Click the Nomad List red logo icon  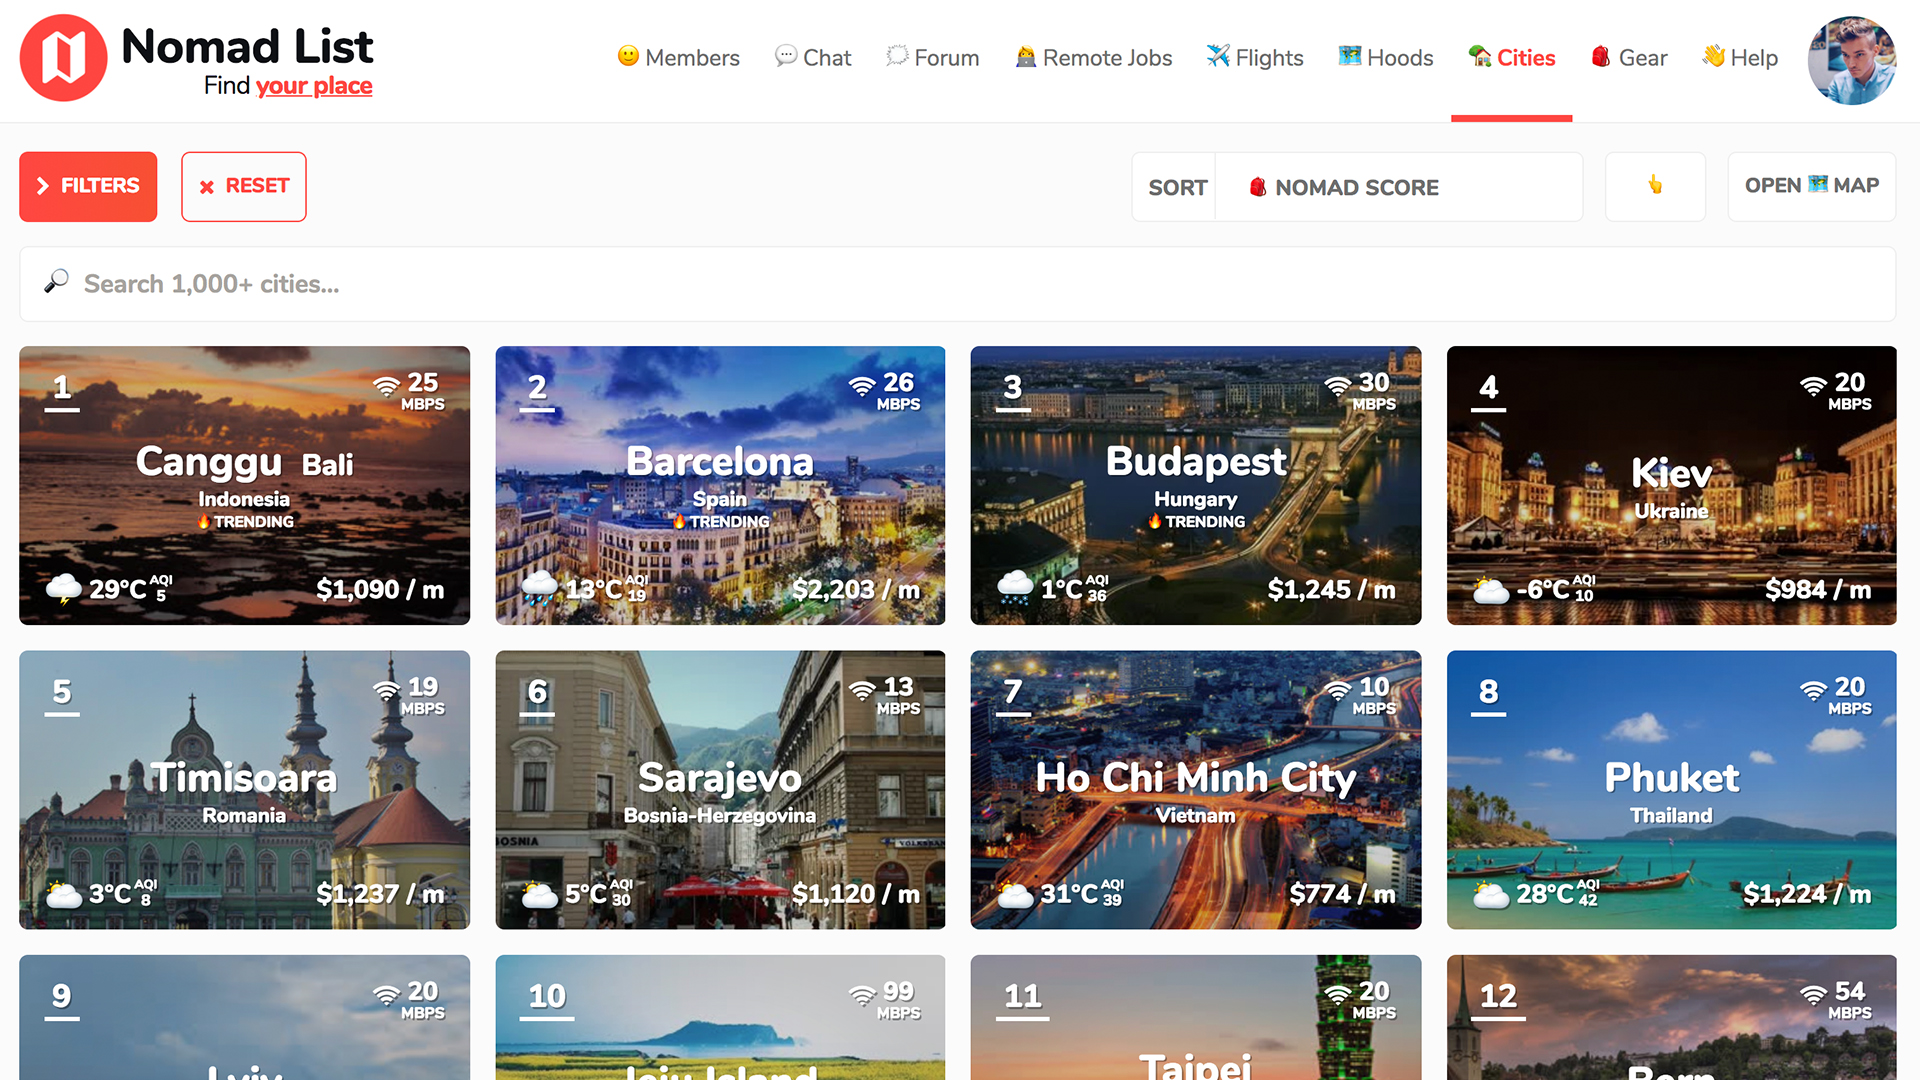point(63,58)
